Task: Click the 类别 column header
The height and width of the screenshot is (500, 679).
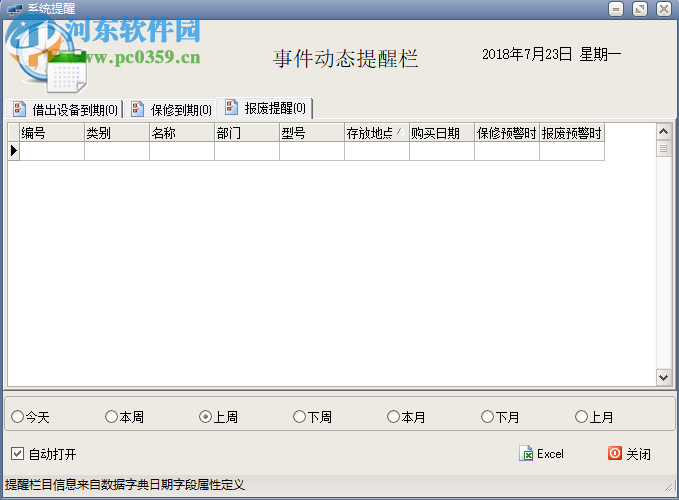Action: [117, 132]
